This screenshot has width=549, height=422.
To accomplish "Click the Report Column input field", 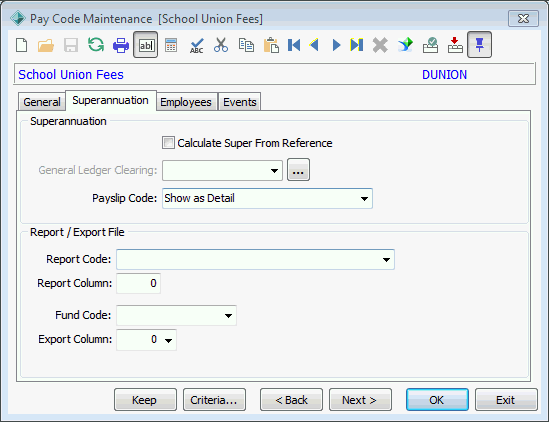I will click(x=138, y=283).
